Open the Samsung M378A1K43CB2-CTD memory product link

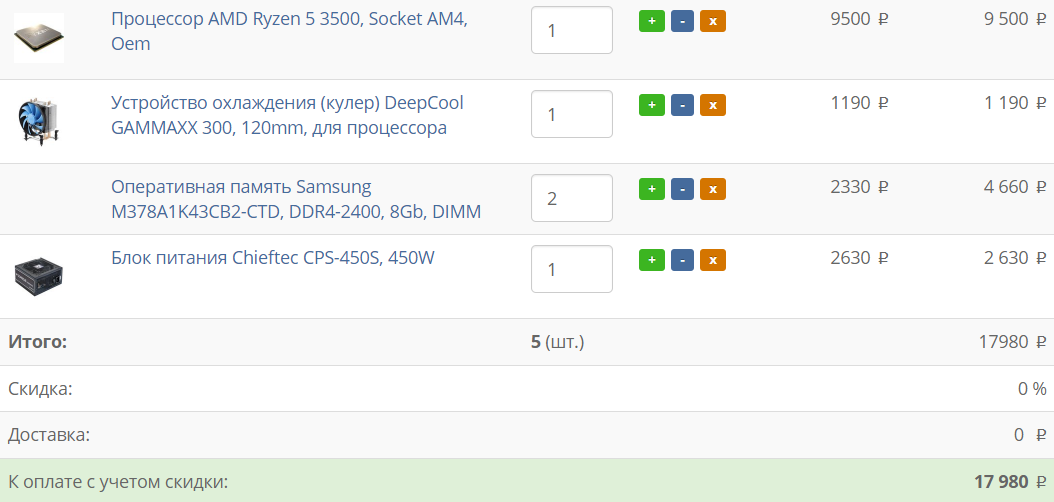[x=296, y=199]
